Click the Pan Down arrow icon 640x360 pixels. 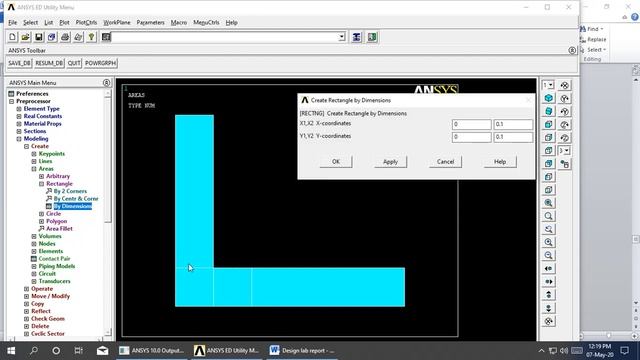click(x=549, y=308)
